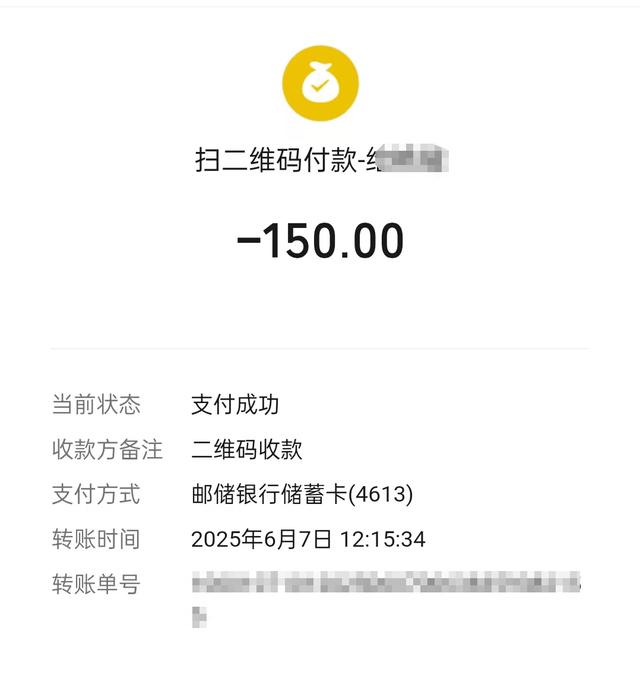The image size is (640, 688).
Task: Click the minus sign before 150.00
Action: click(247, 243)
